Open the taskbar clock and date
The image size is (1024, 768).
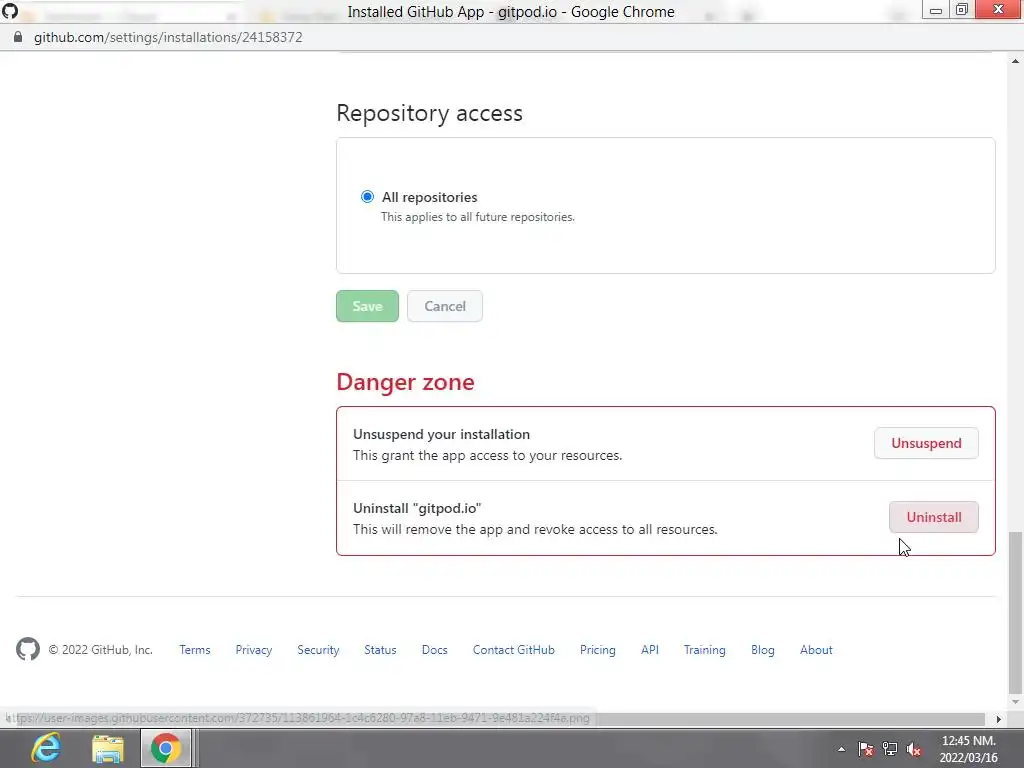(x=968, y=749)
